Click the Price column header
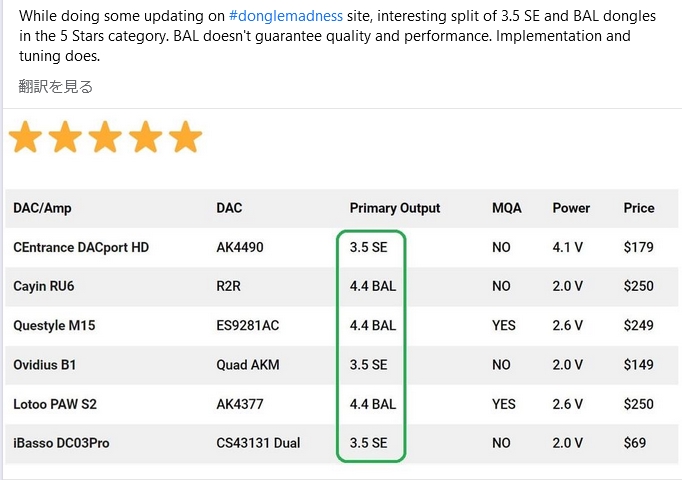The image size is (682, 480). [639, 208]
